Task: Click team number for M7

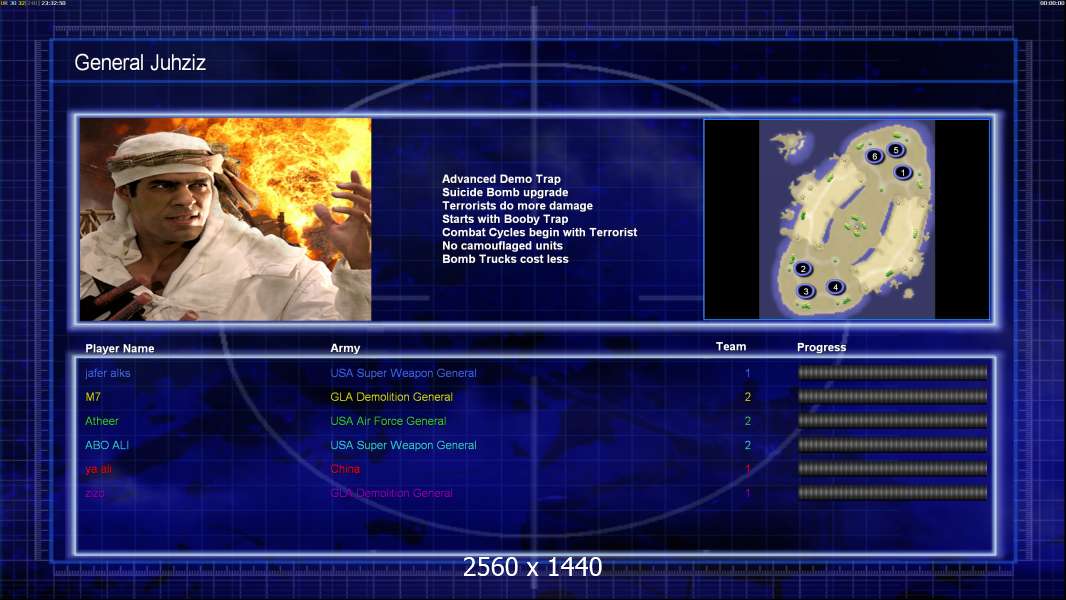Action: click(748, 397)
